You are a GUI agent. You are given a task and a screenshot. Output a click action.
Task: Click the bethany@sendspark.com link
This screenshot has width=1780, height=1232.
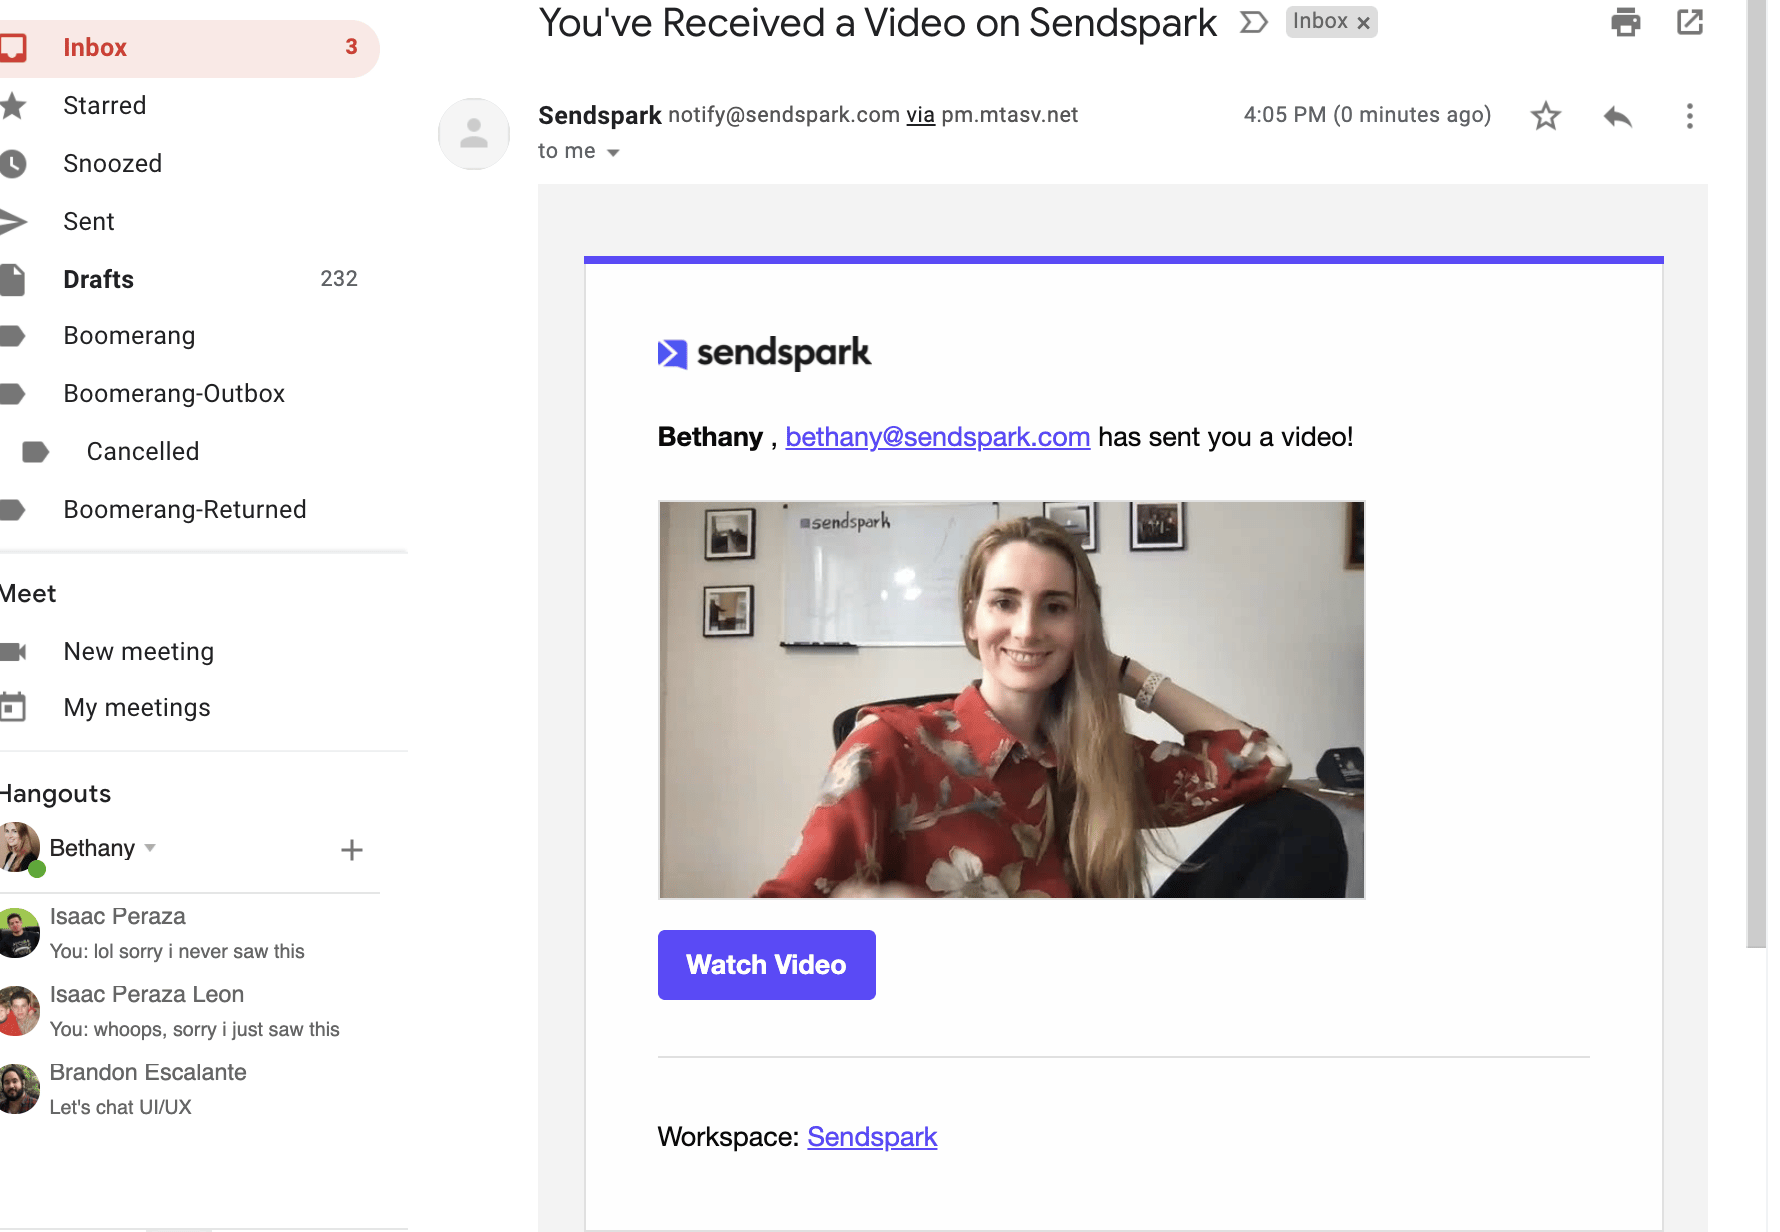[937, 437]
